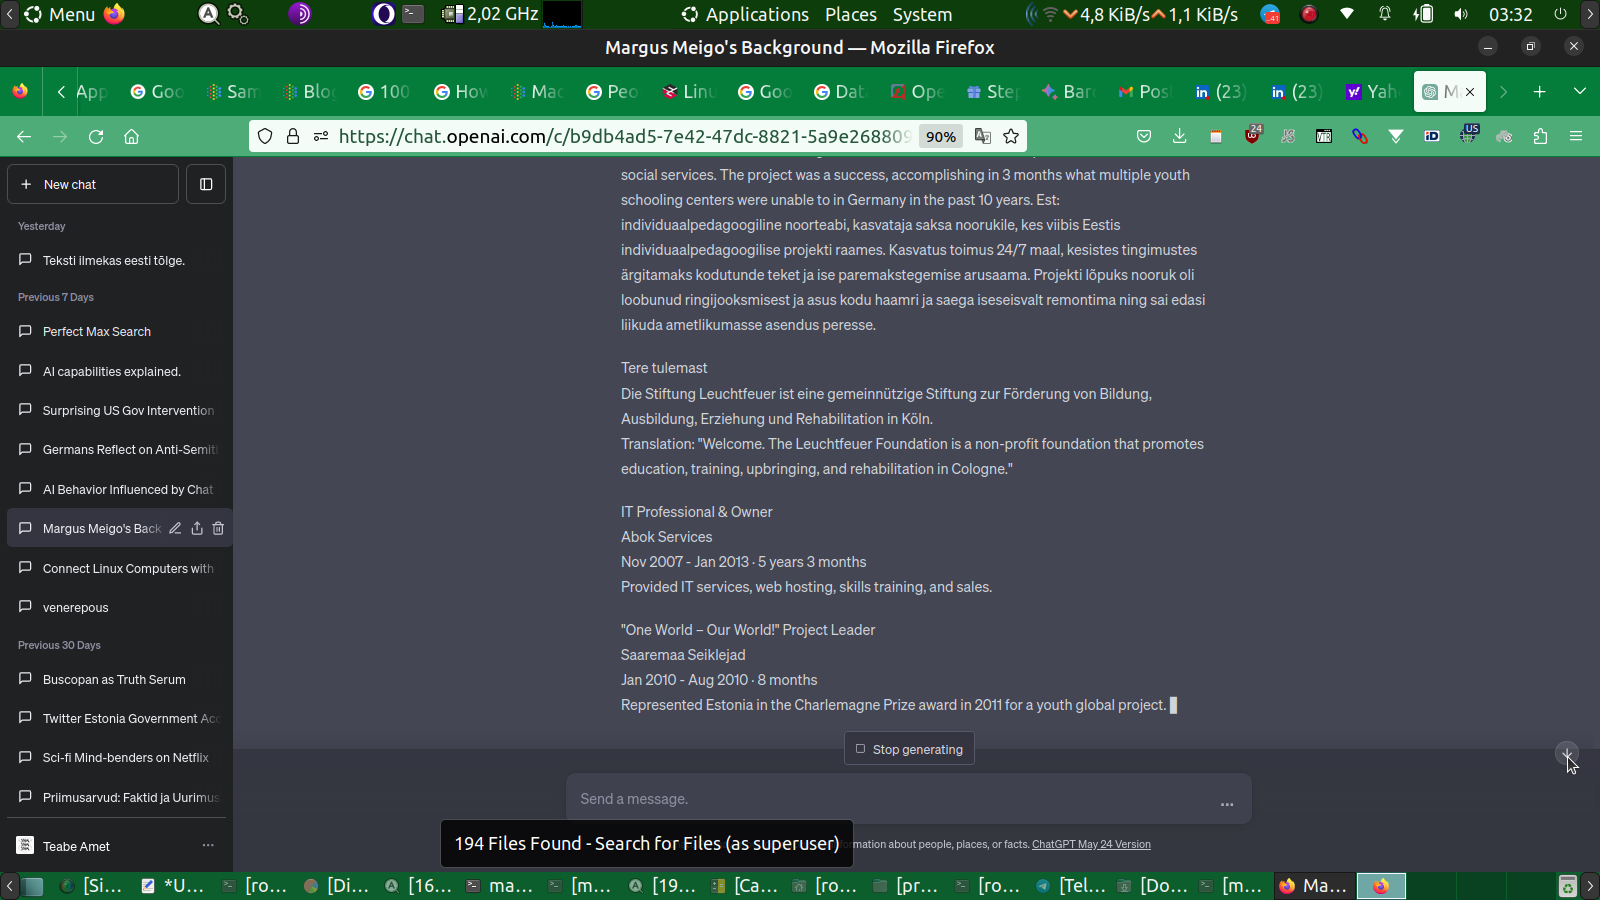This screenshot has width=1600, height=900.
Task: Open the Places menu
Action: click(x=851, y=14)
